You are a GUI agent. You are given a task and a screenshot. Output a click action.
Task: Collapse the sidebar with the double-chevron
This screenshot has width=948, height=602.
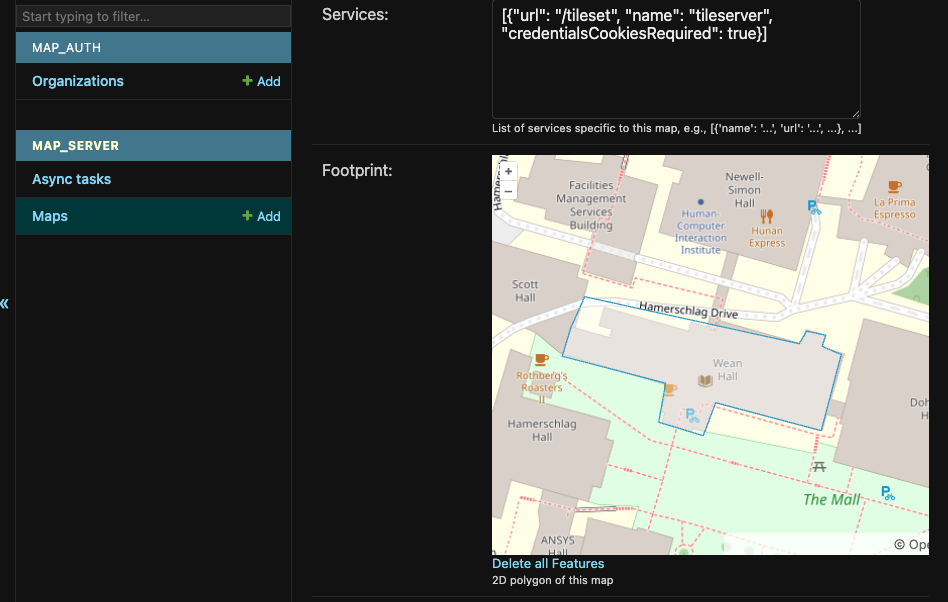coord(5,303)
